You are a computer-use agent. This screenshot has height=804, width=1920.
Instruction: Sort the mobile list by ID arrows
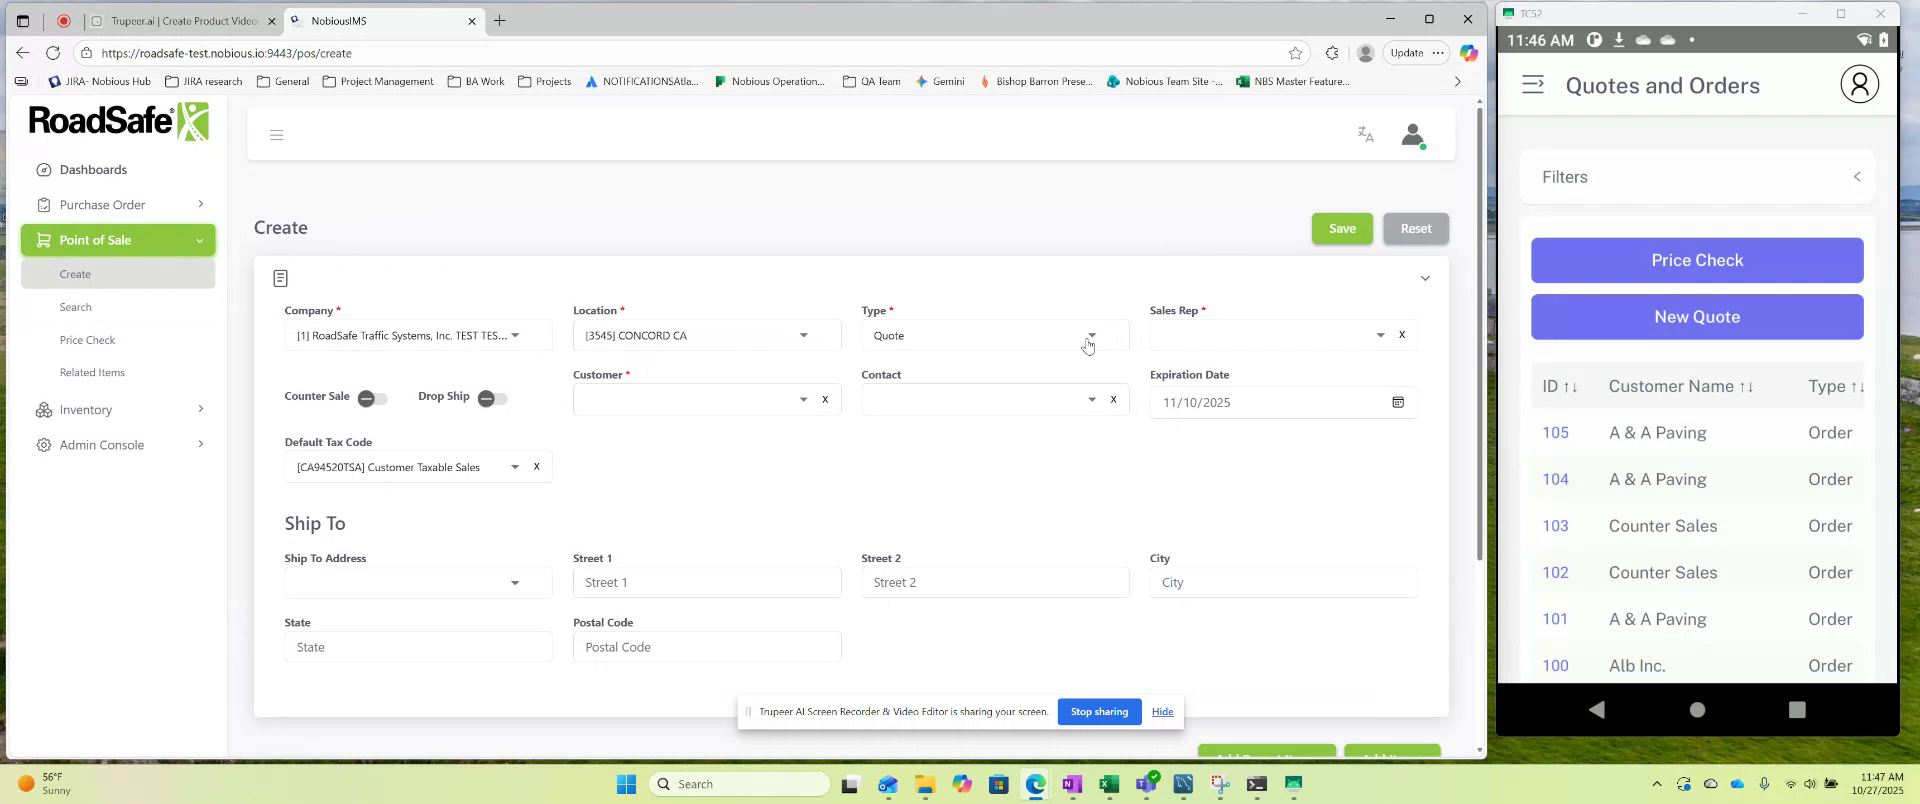(1570, 387)
